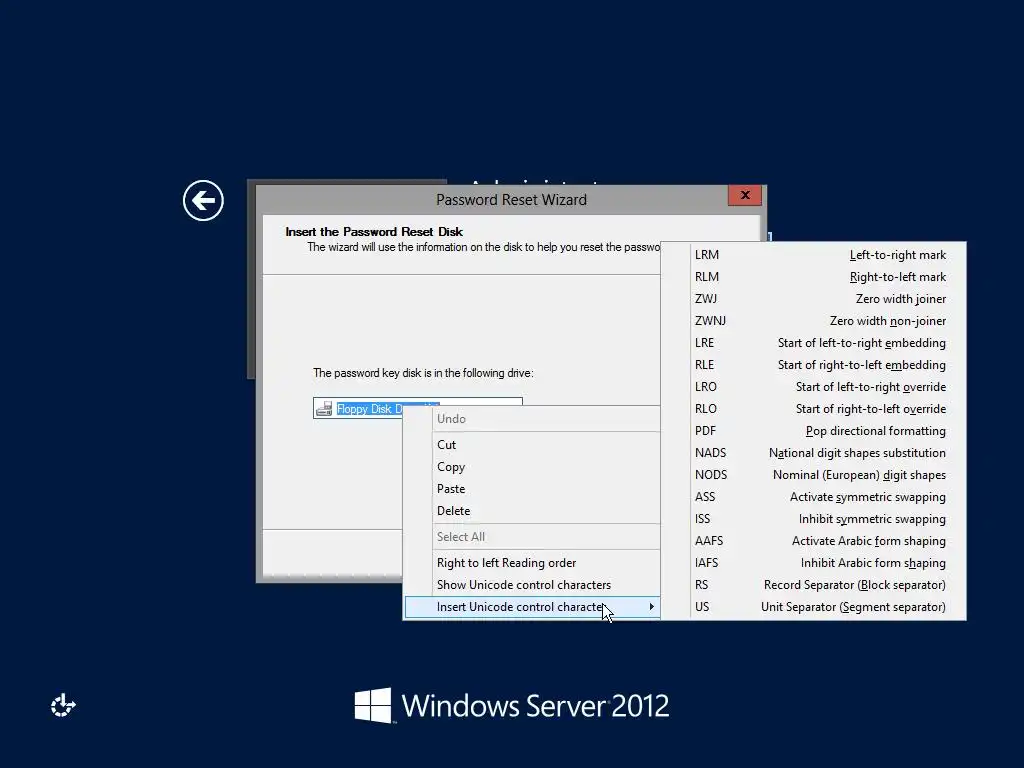Image resolution: width=1024 pixels, height=768 pixels.
Task: Select NODS Nominal digit shapes
Action: (x=814, y=475)
